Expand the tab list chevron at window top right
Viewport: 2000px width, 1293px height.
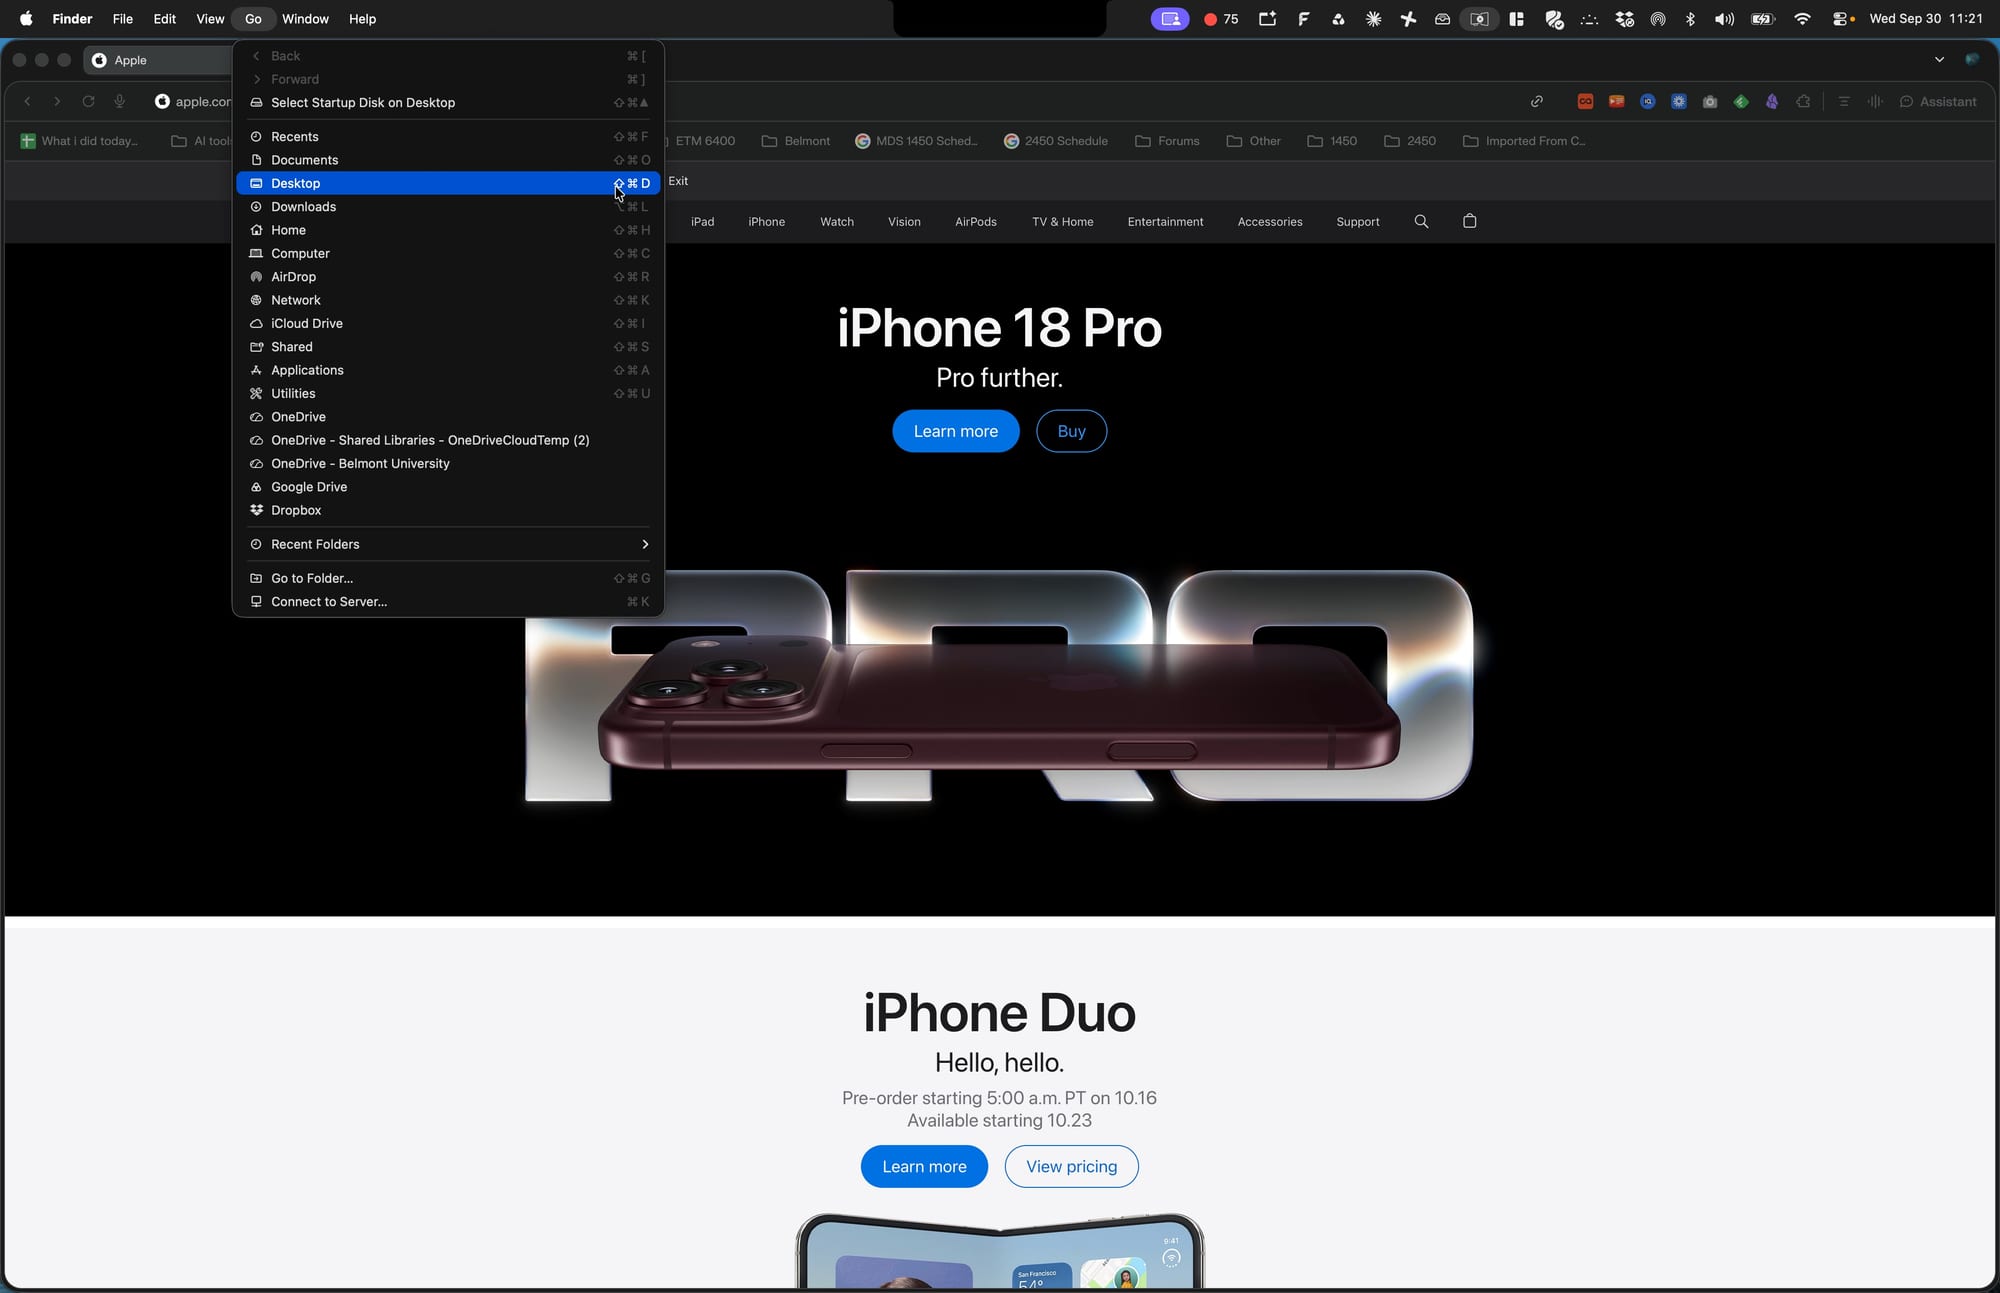tap(1939, 60)
